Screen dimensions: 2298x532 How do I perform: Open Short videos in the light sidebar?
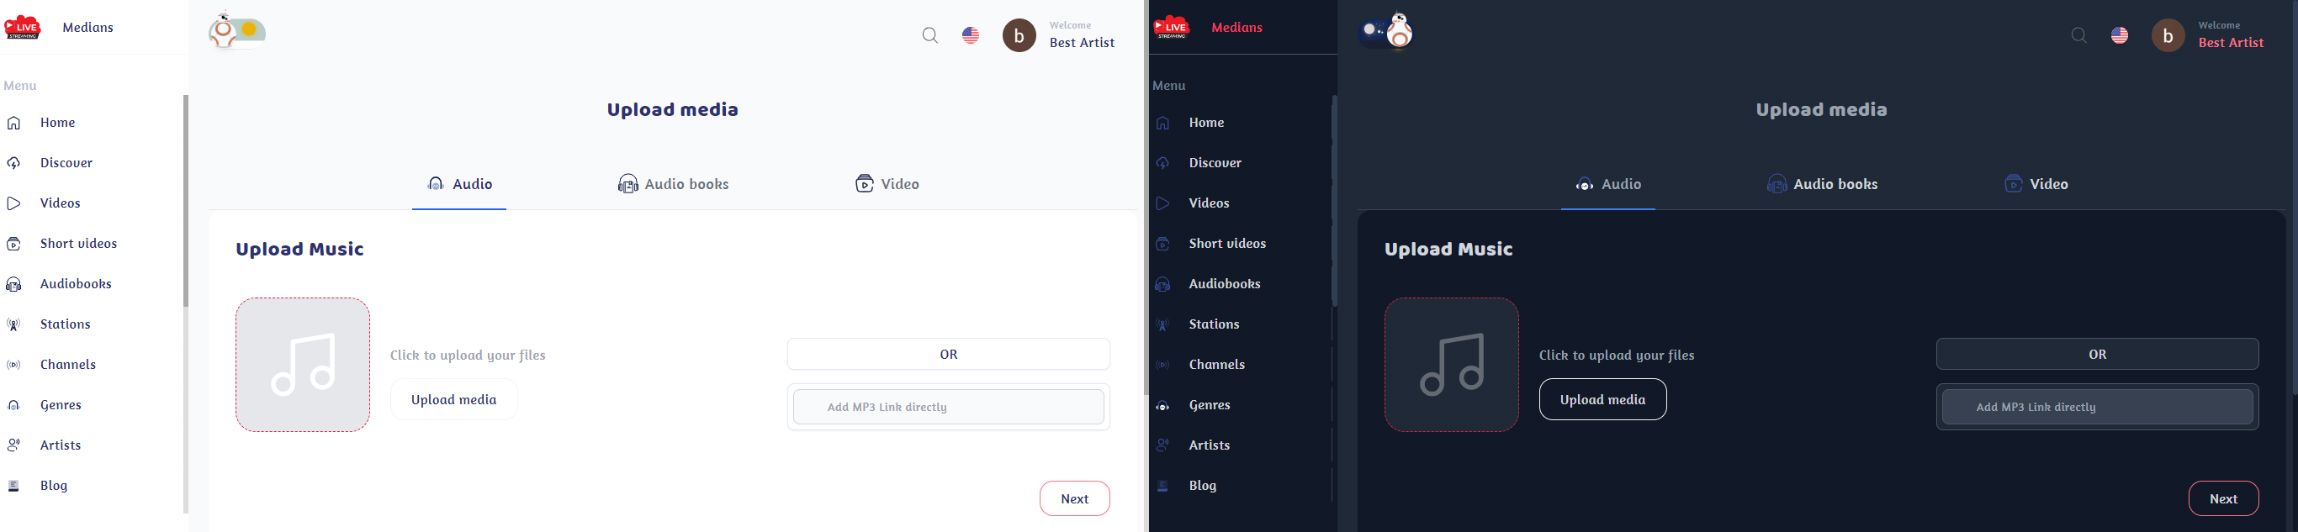pos(78,243)
